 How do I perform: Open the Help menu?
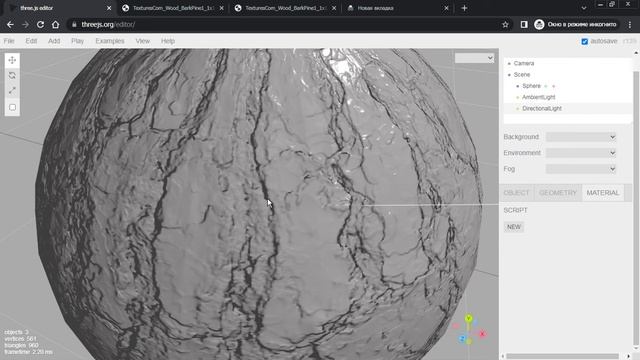[167, 41]
